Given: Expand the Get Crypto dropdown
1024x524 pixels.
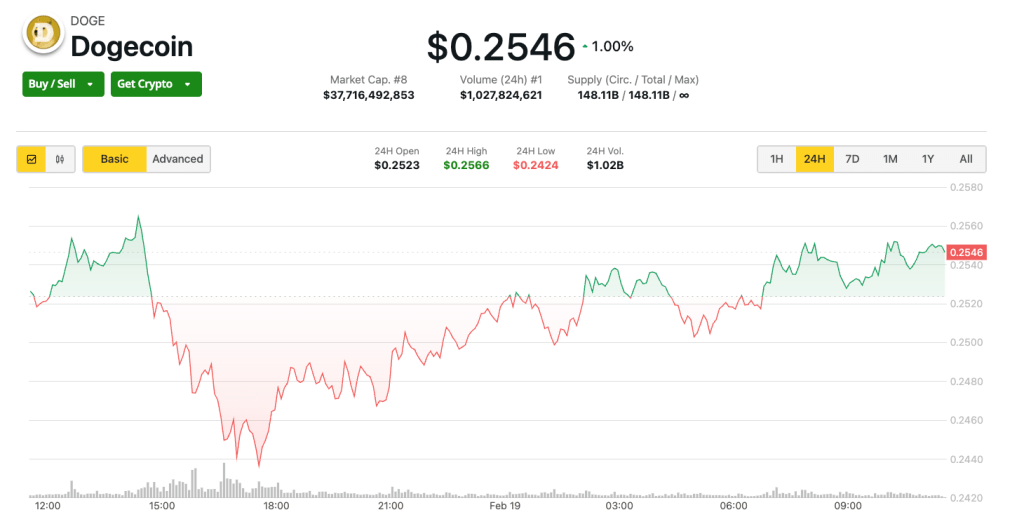Looking at the screenshot, I should click(155, 84).
